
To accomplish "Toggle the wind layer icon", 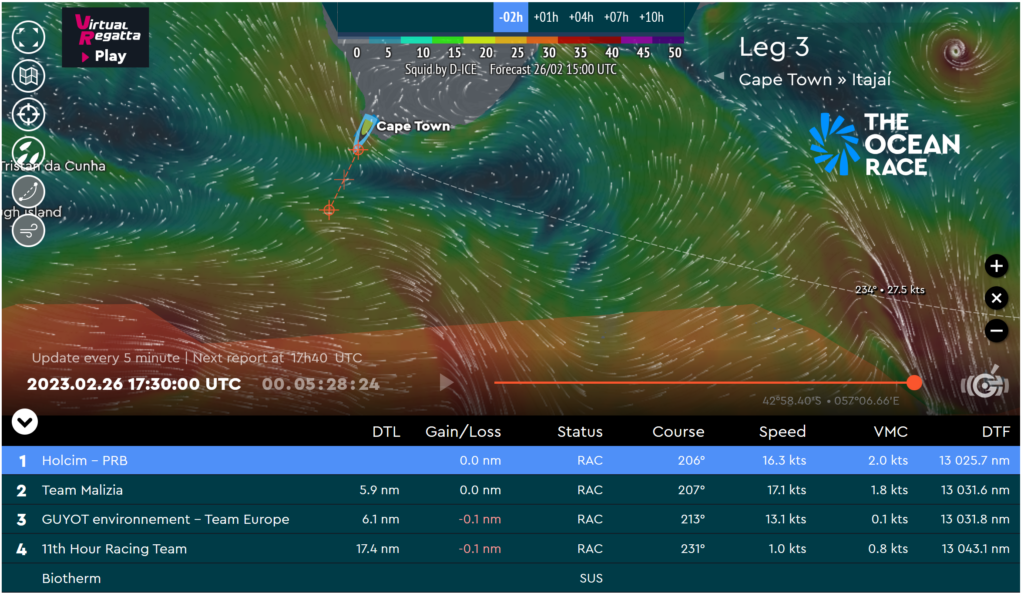I will click(28, 230).
